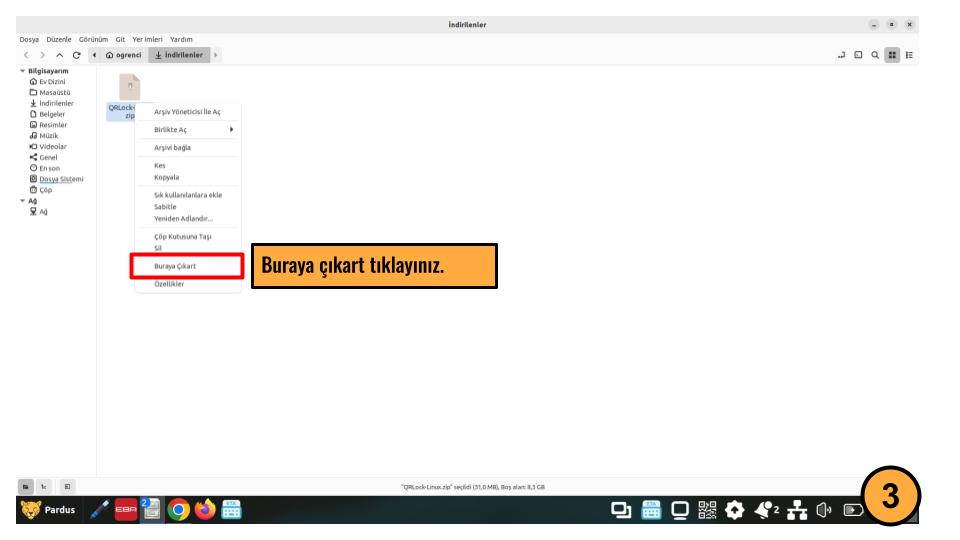Expand the Birlikte Aç submenu
Screen dimensions: 960x540
(x=193, y=130)
